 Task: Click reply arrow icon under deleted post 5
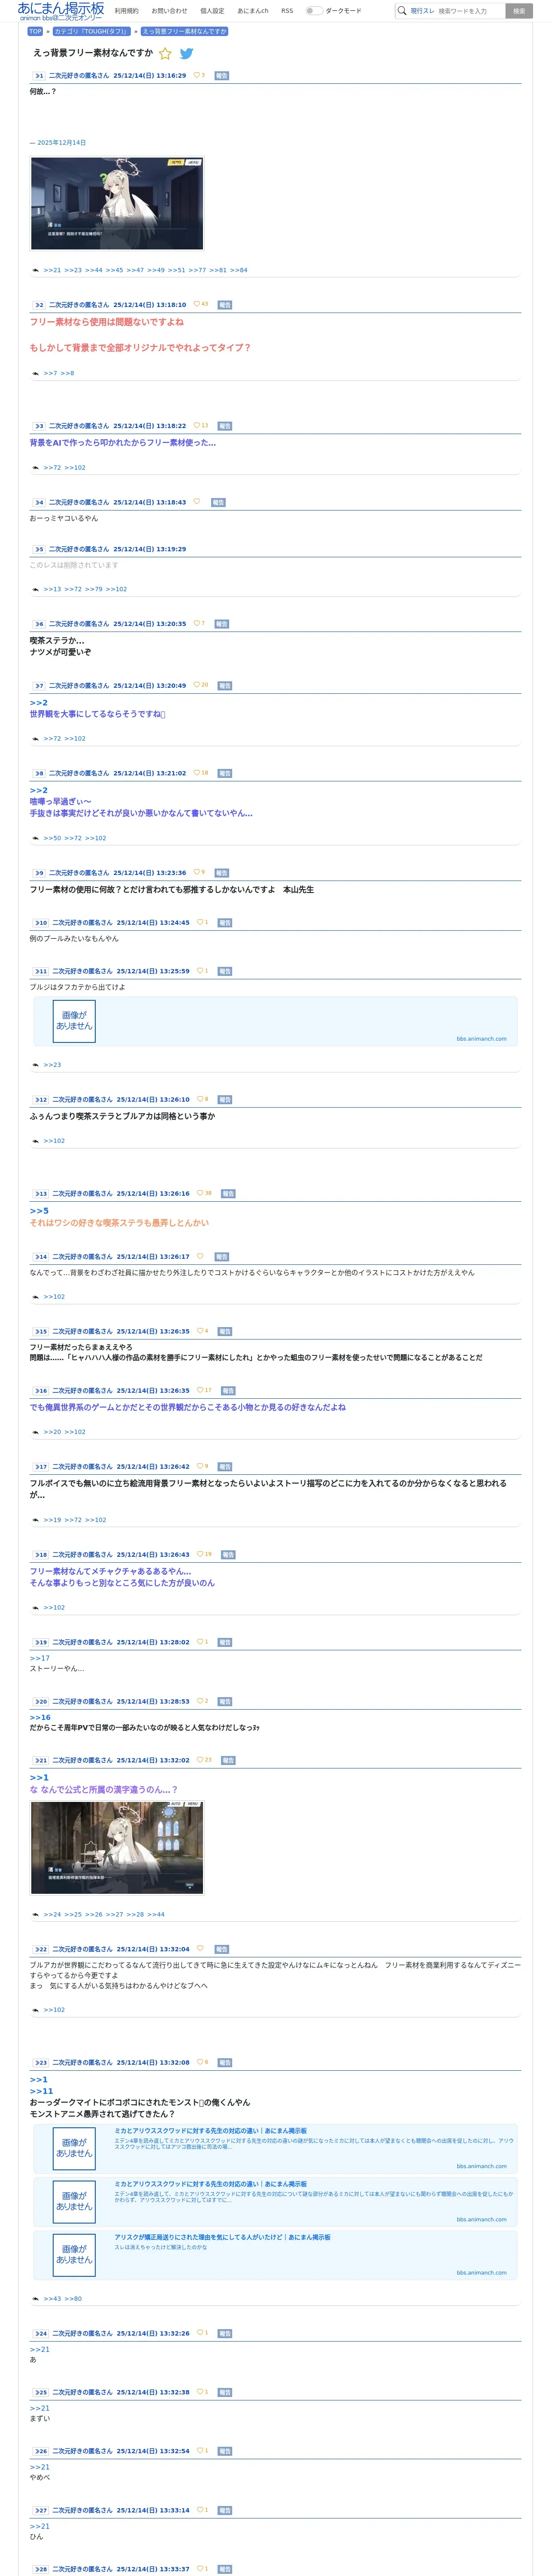pyautogui.click(x=36, y=589)
